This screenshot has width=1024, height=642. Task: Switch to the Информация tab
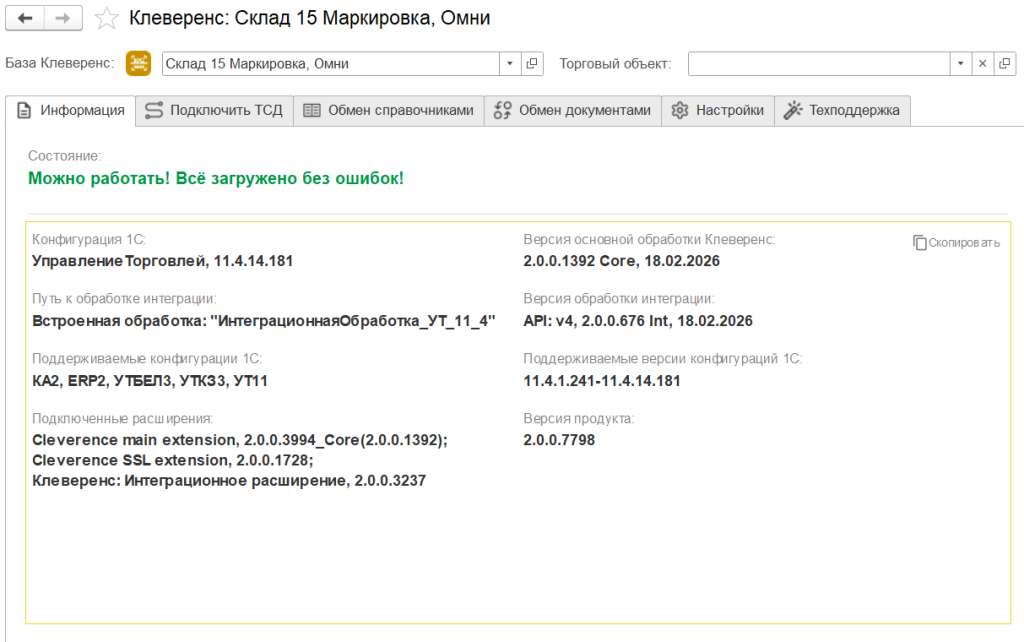pos(71,110)
